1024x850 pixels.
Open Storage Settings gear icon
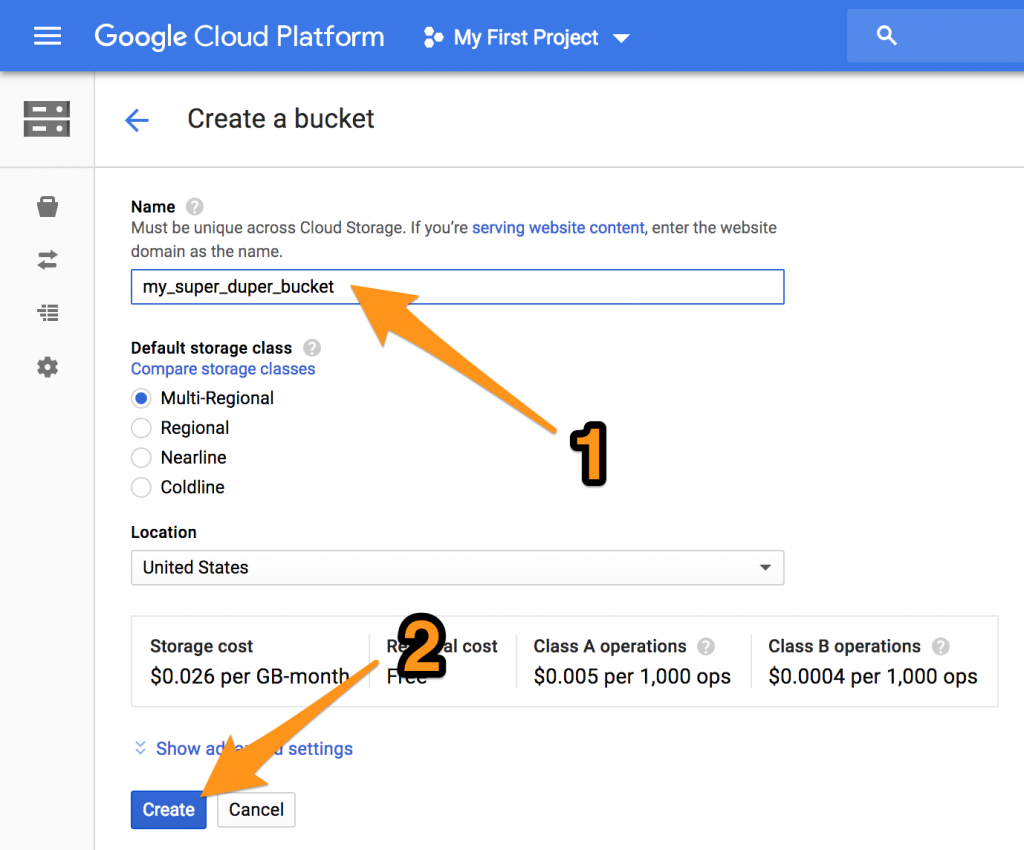coord(47,366)
